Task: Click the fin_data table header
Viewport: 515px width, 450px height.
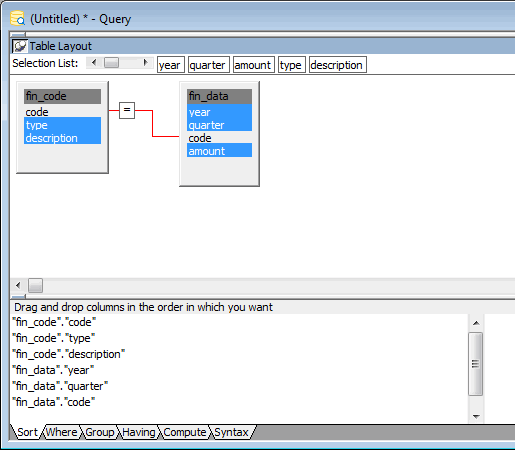Action: coord(219,96)
